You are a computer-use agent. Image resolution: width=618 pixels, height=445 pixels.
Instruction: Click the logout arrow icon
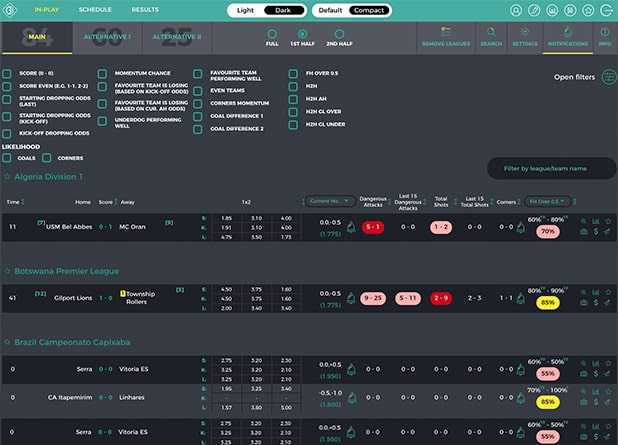click(607, 10)
